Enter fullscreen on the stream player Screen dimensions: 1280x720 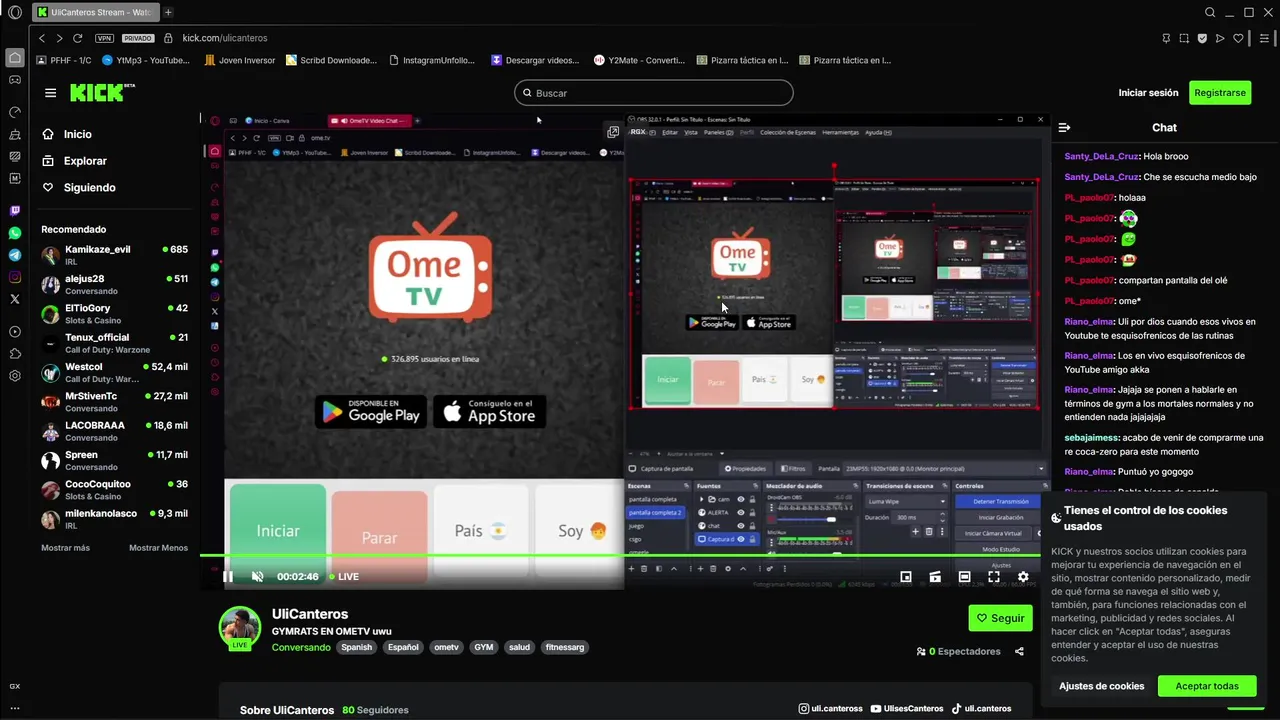tap(994, 577)
